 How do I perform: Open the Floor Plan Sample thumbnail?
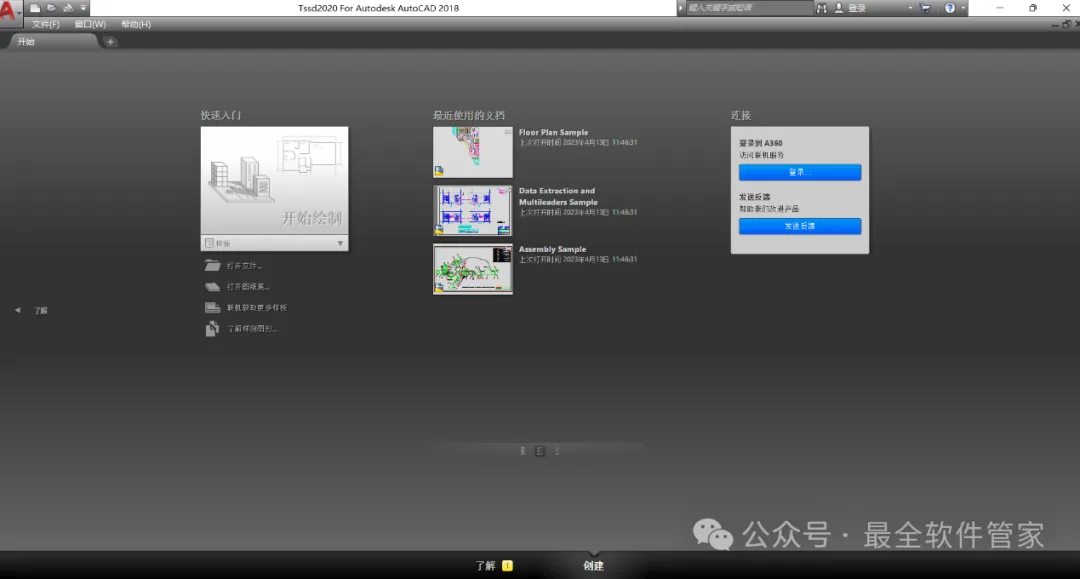coord(472,152)
